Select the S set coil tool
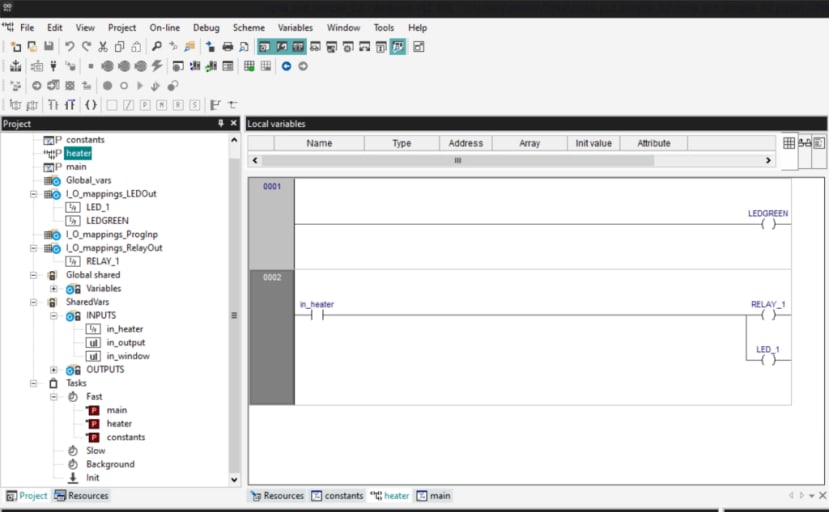 pyautogui.click(x=195, y=105)
